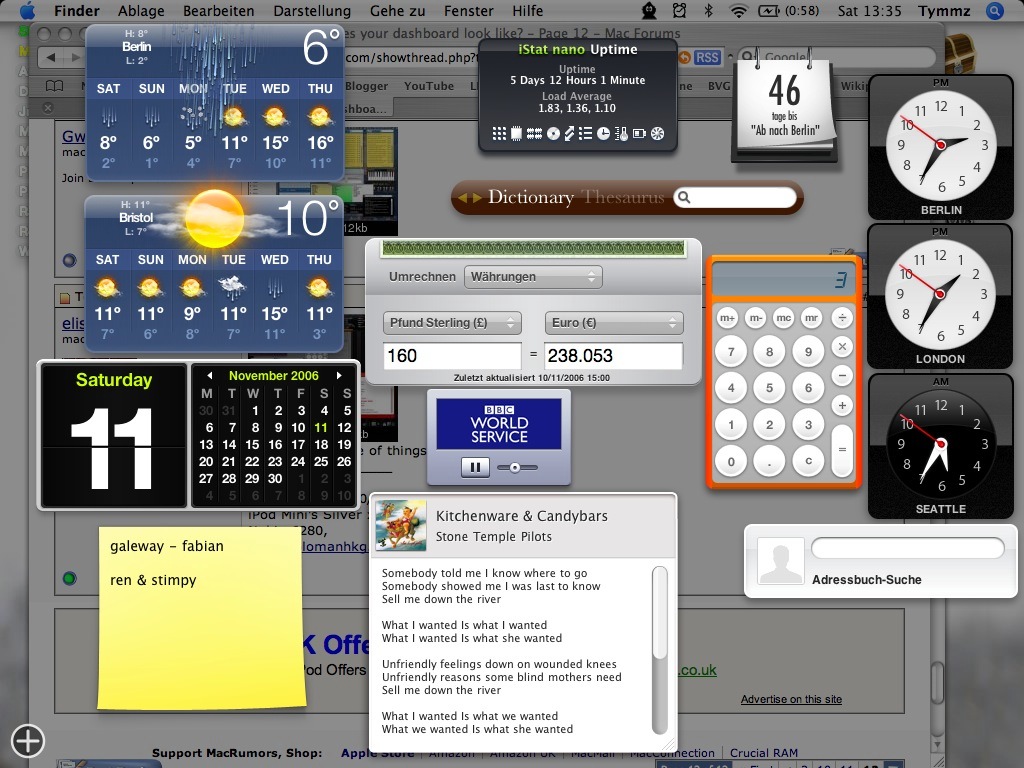The width and height of the screenshot is (1024, 768).
Task: Go to next month in calendar widget
Action: click(338, 376)
